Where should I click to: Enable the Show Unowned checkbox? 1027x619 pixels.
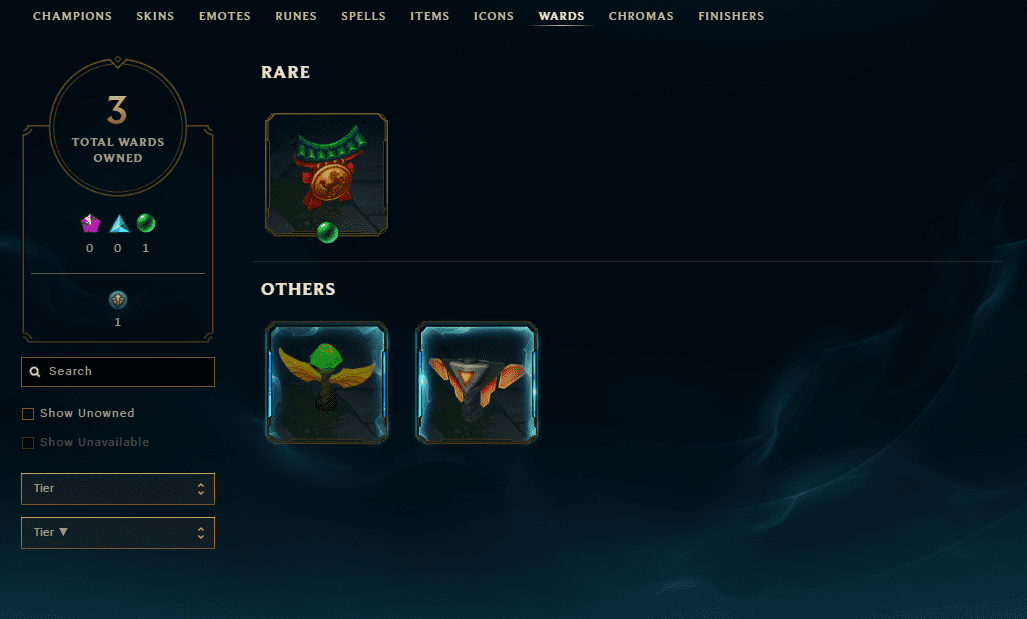click(28, 414)
